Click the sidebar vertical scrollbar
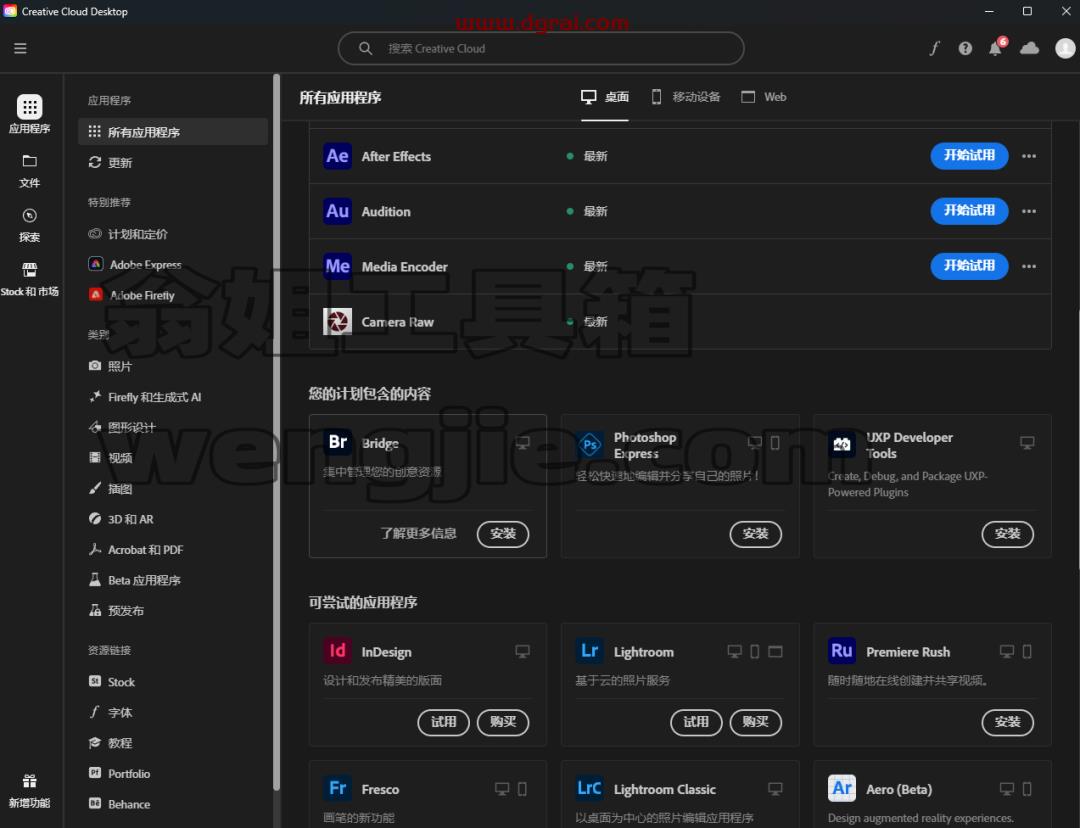 click(x=276, y=432)
